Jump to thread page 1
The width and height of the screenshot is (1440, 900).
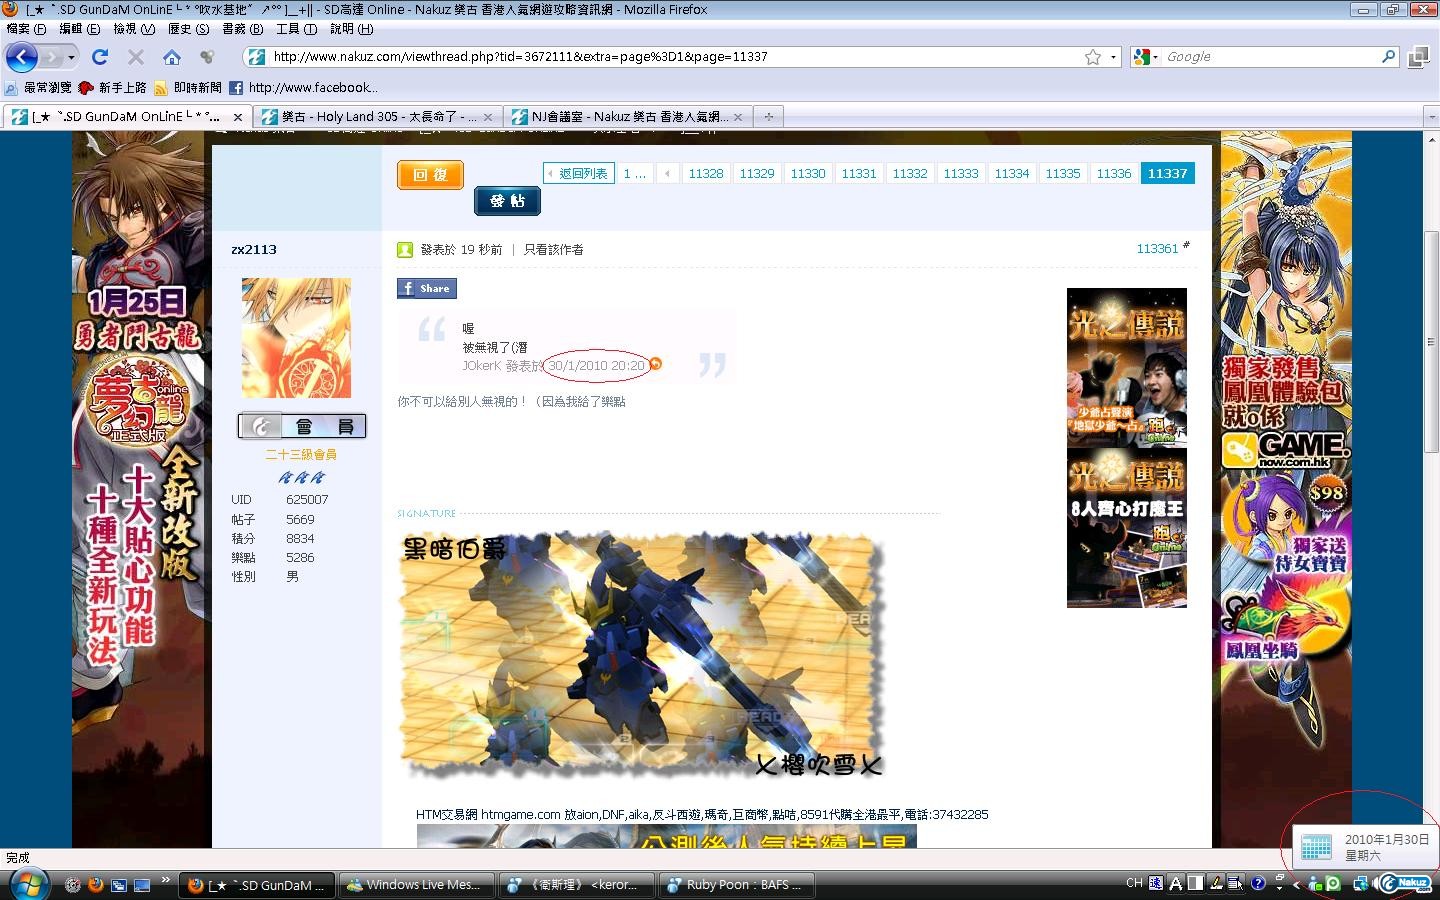634,173
